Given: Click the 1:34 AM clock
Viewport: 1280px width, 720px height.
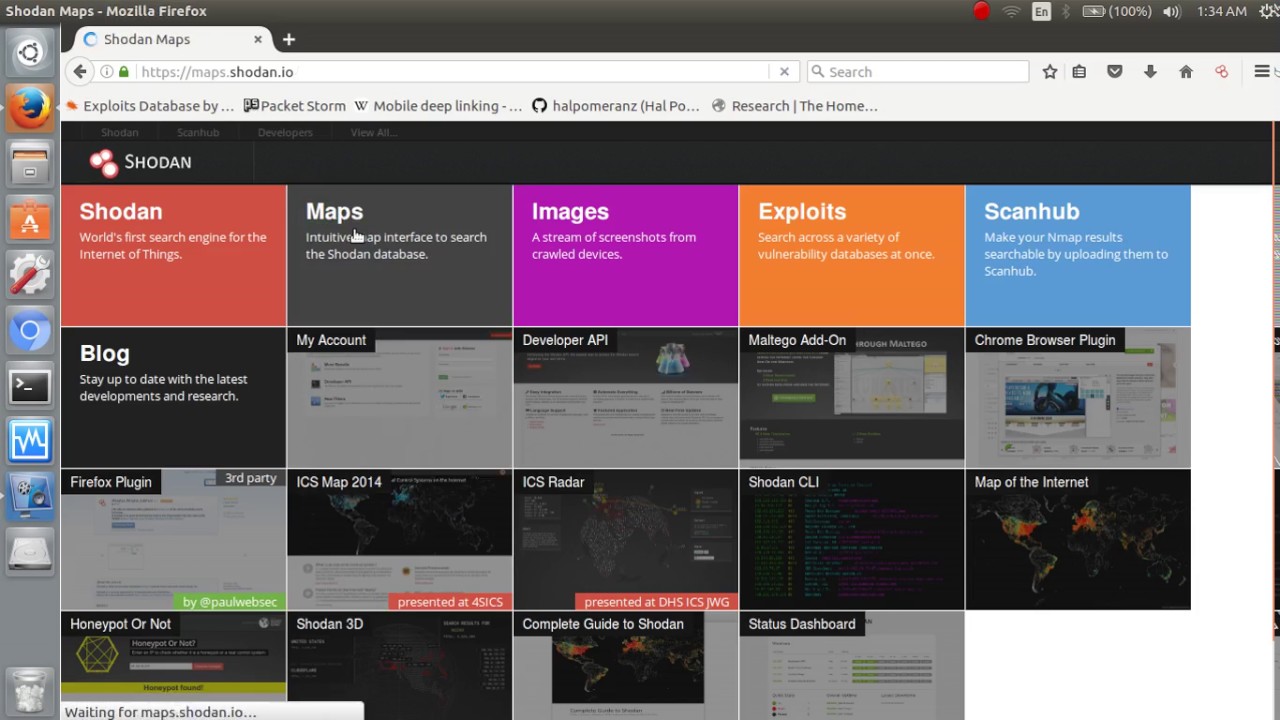Looking at the screenshot, I should point(1222,12).
